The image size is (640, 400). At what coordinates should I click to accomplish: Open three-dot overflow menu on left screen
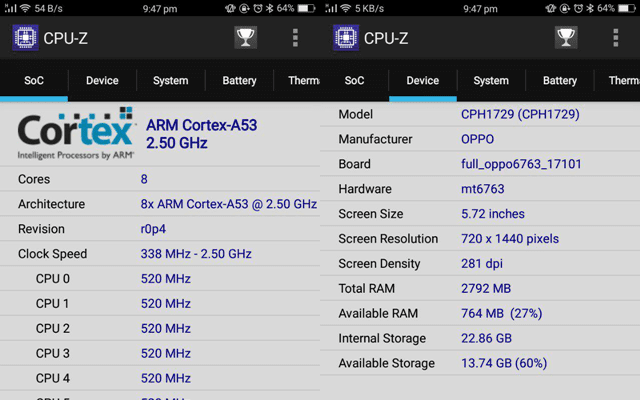tap(295, 38)
